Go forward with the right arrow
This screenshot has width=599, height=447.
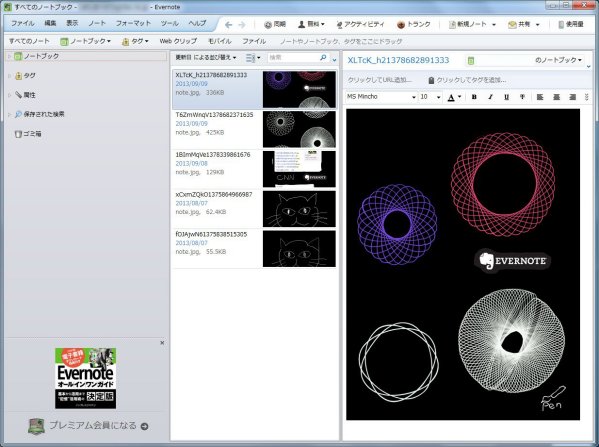pyautogui.click(x=242, y=25)
